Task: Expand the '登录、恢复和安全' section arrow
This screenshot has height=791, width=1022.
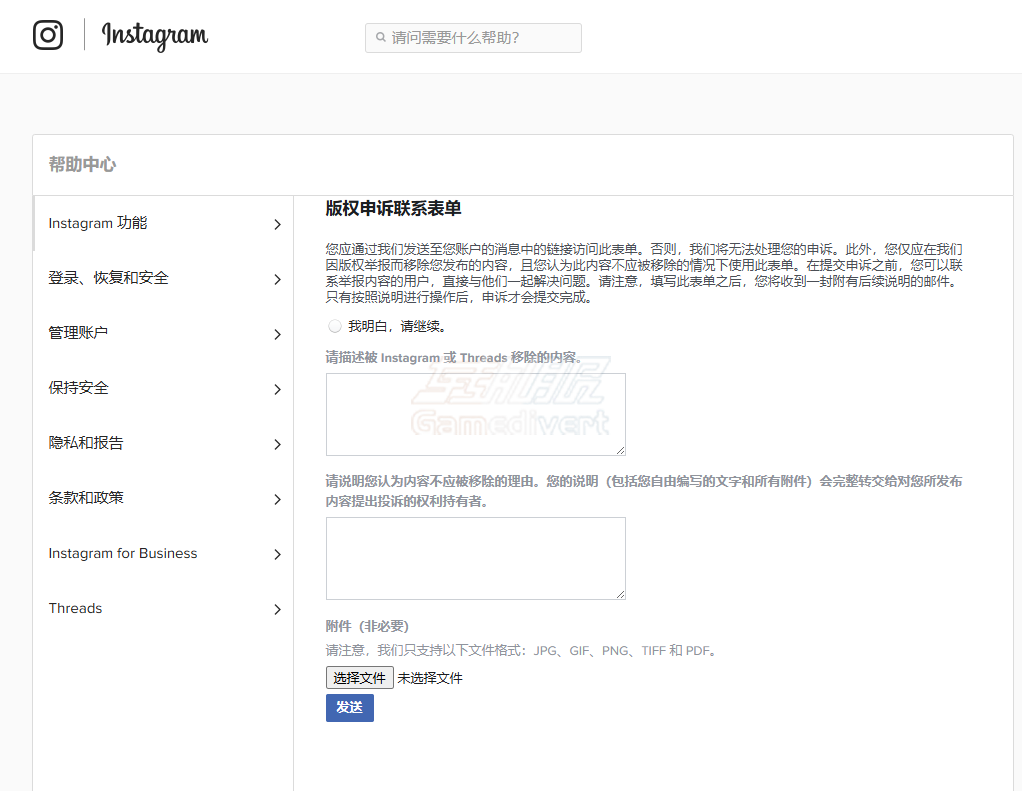Action: (277, 278)
